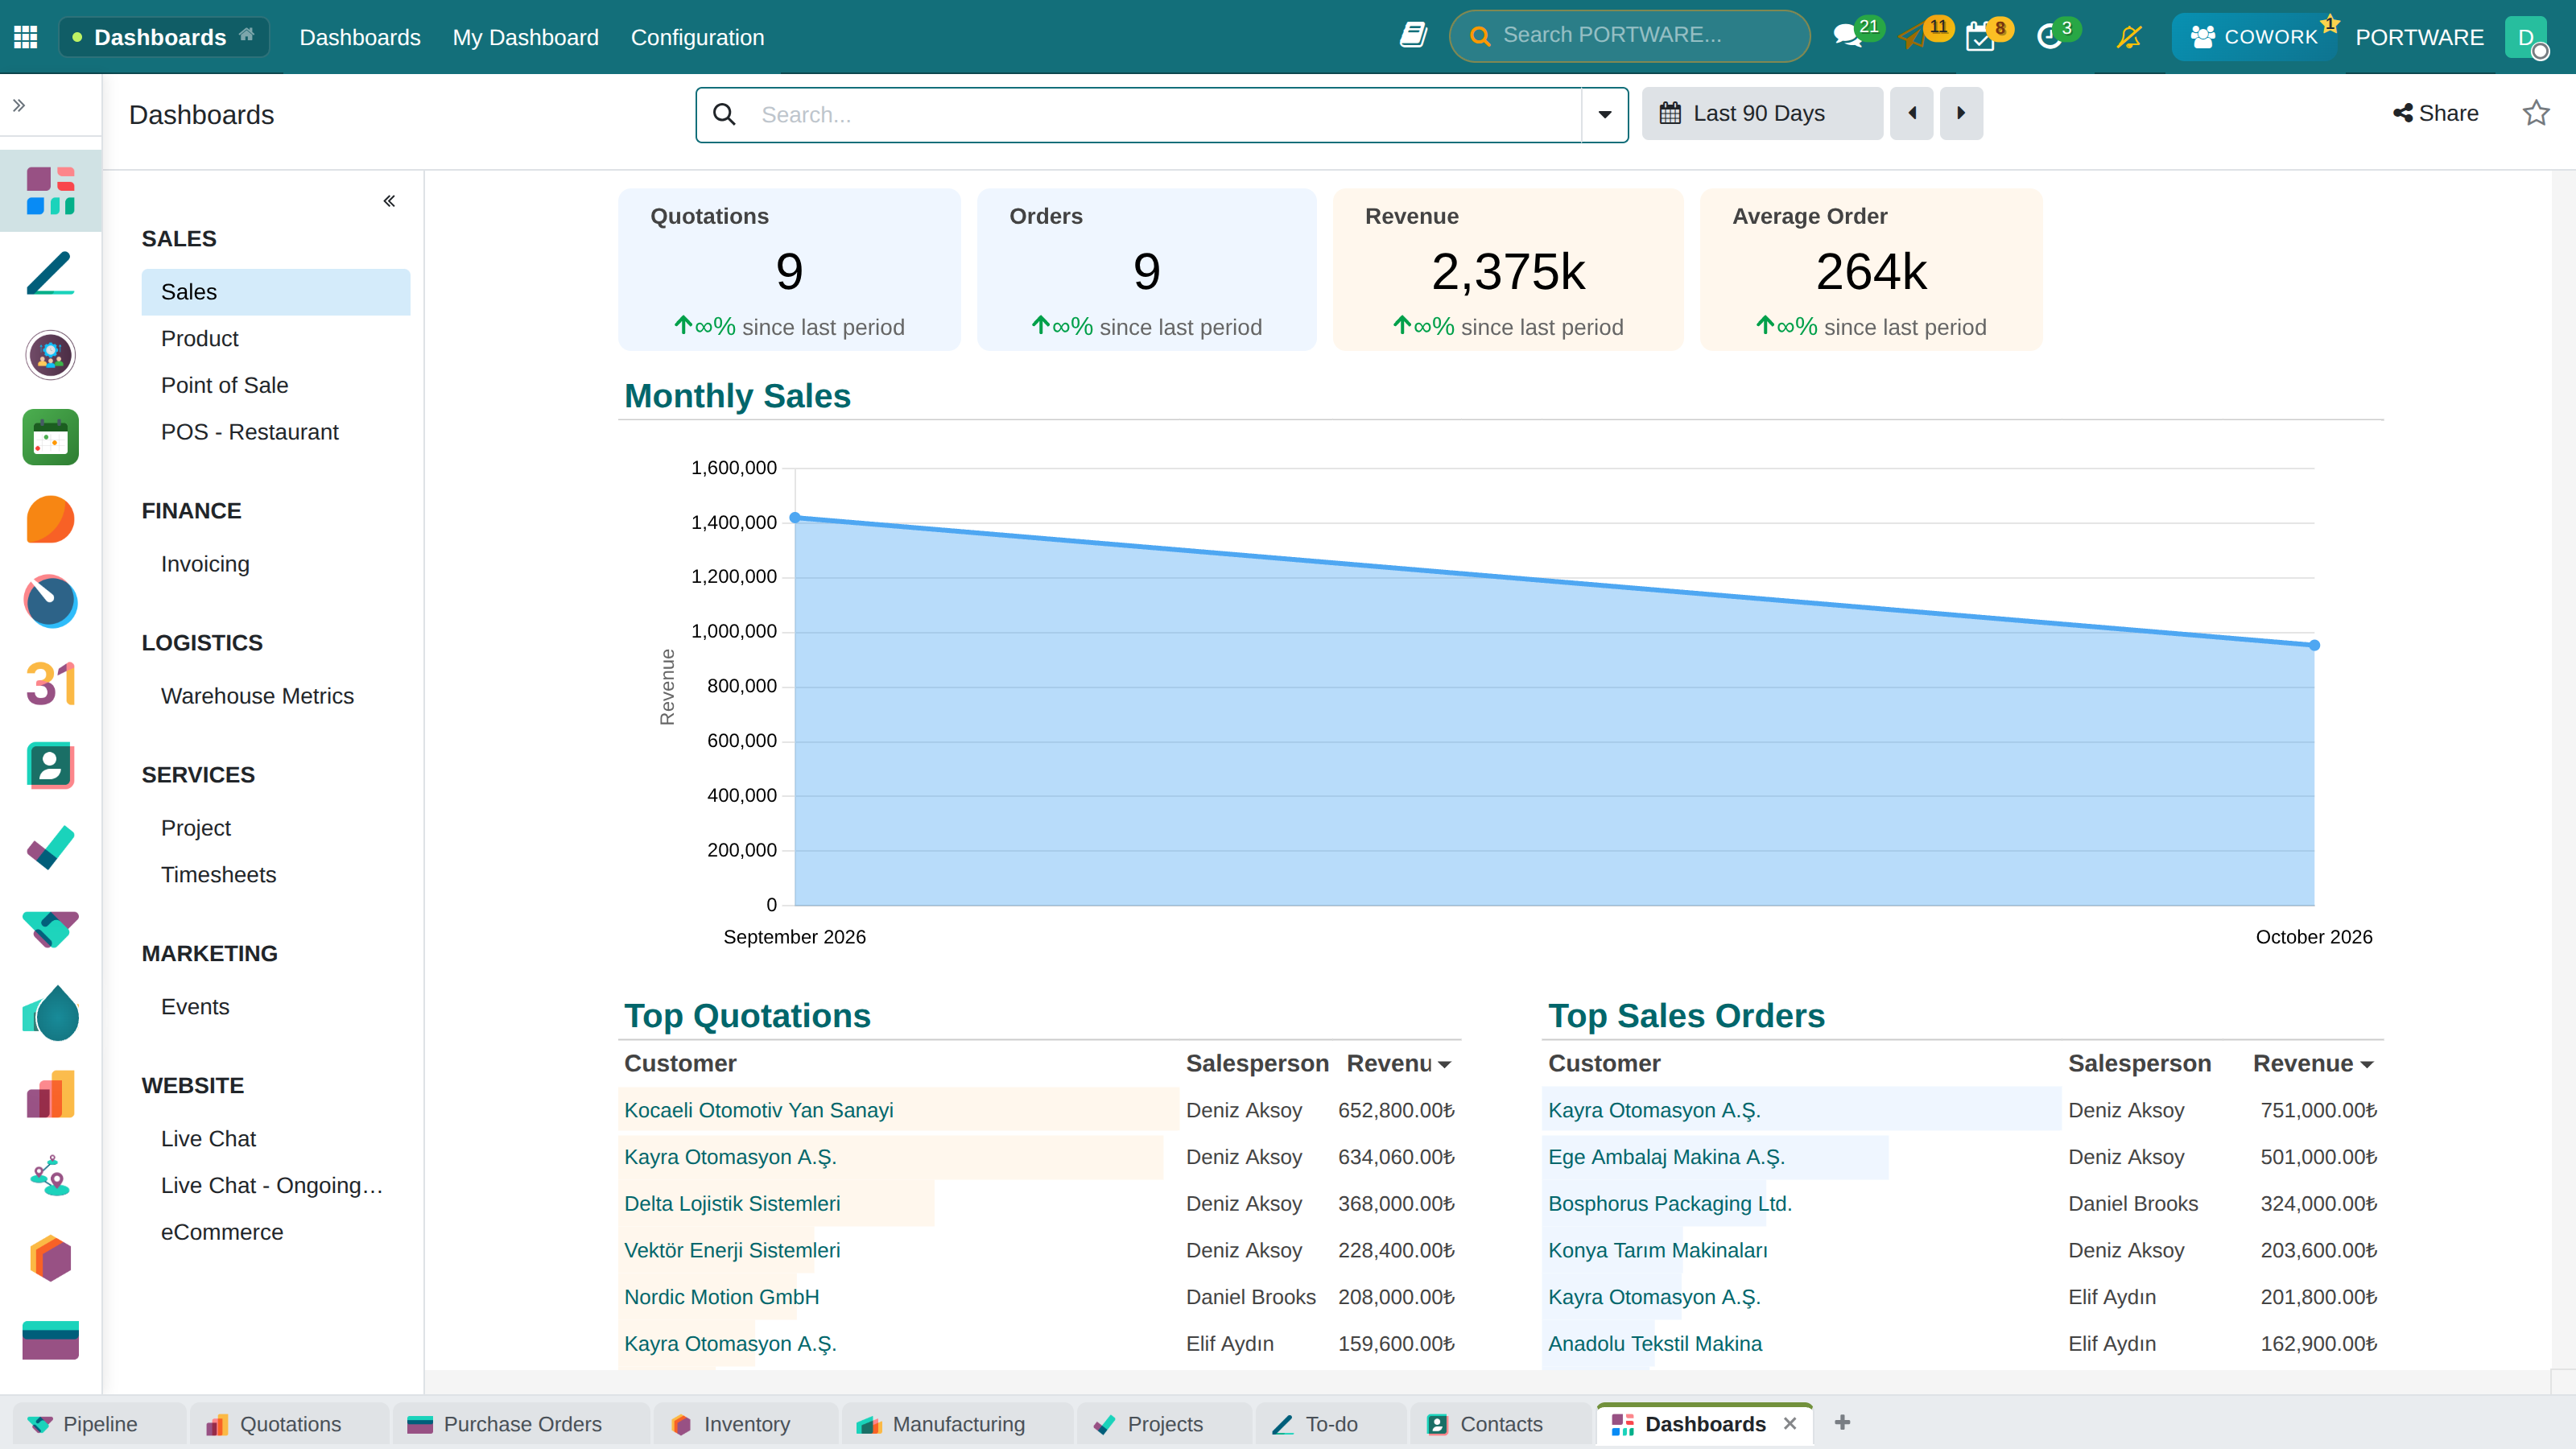Open the To-do pencil app icon in sidebar
The image size is (2576, 1449).
[x=50, y=273]
